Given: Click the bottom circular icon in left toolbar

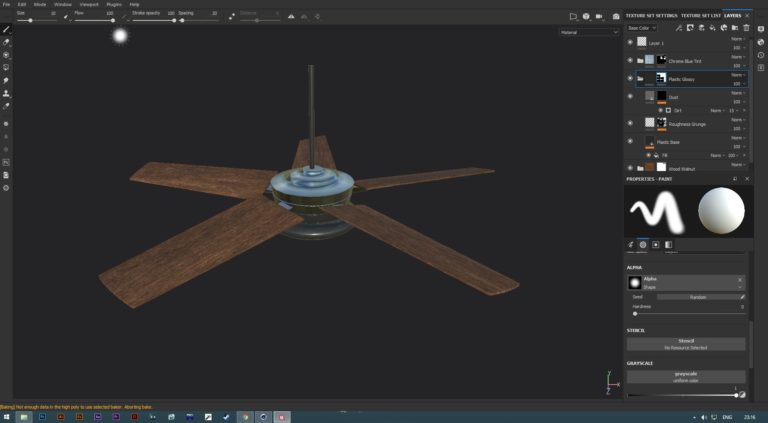Looking at the screenshot, I should [x=6, y=188].
